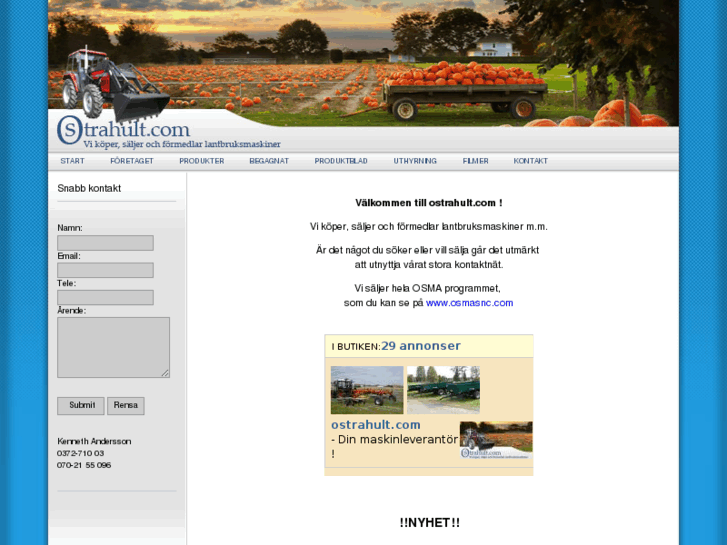The image size is (727, 545).
Task: Go to the UTHYRNING section
Action: 415,161
